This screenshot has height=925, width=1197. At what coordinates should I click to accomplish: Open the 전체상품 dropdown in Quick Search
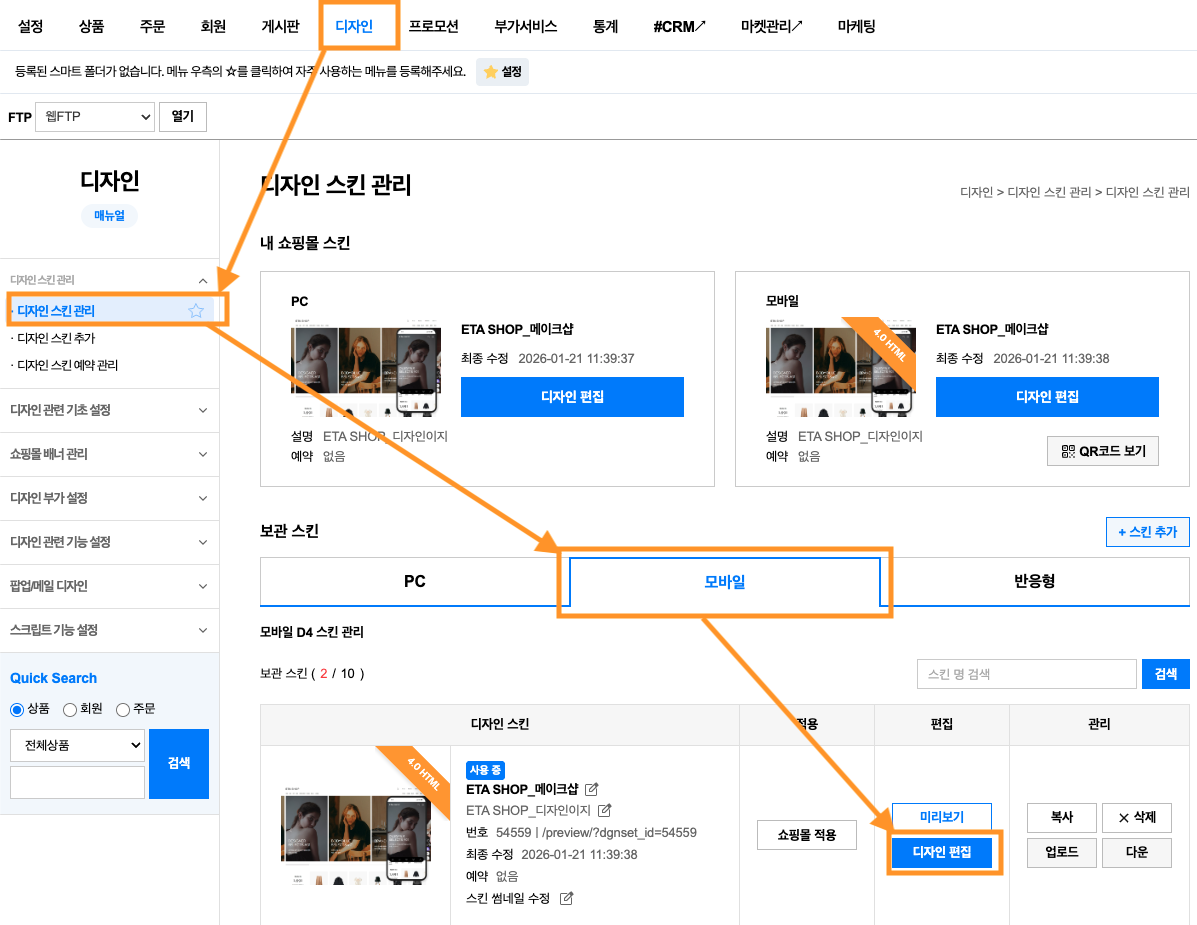pyautogui.click(x=77, y=746)
